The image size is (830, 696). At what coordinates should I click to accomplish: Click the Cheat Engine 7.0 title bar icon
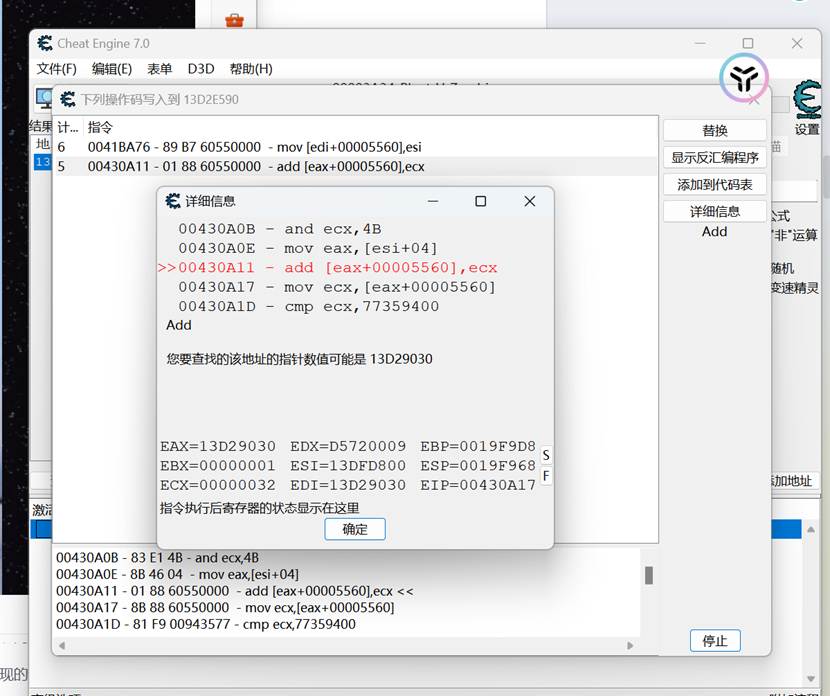[x=45, y=43]
